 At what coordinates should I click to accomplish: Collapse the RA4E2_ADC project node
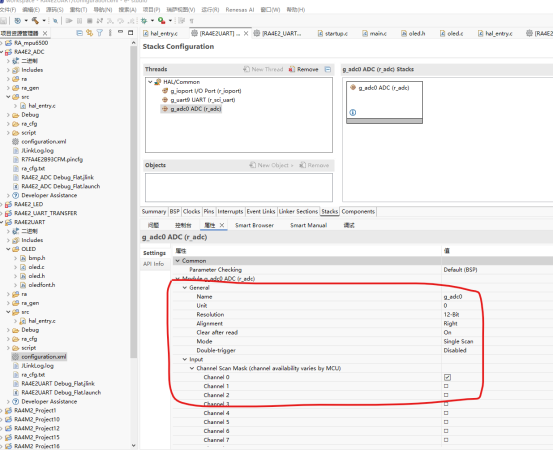tap(2, 52)
